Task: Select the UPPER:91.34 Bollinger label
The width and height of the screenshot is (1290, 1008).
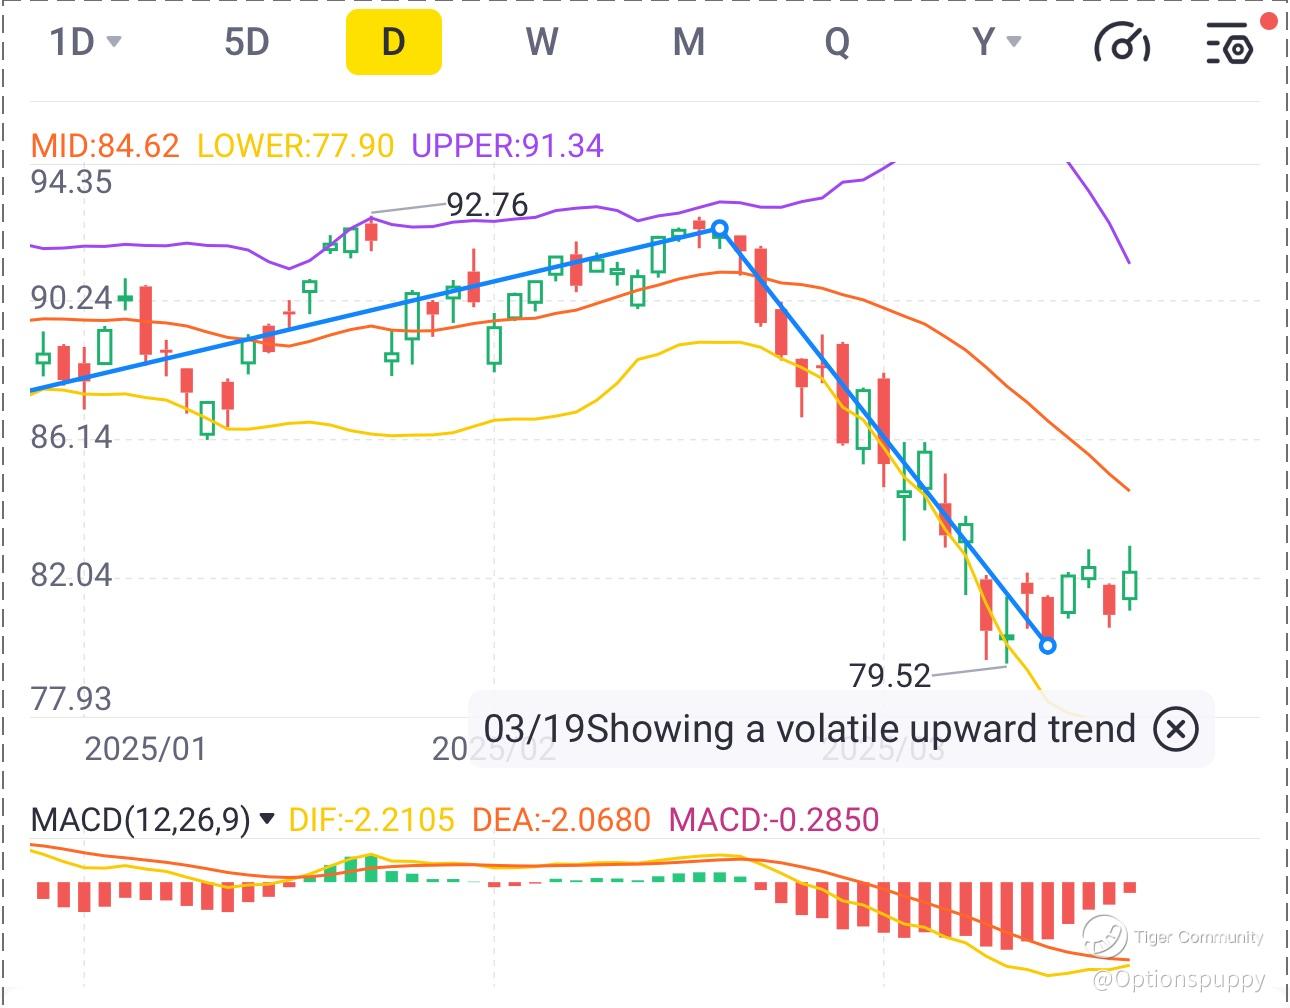Action: click(x=507, y=146)
